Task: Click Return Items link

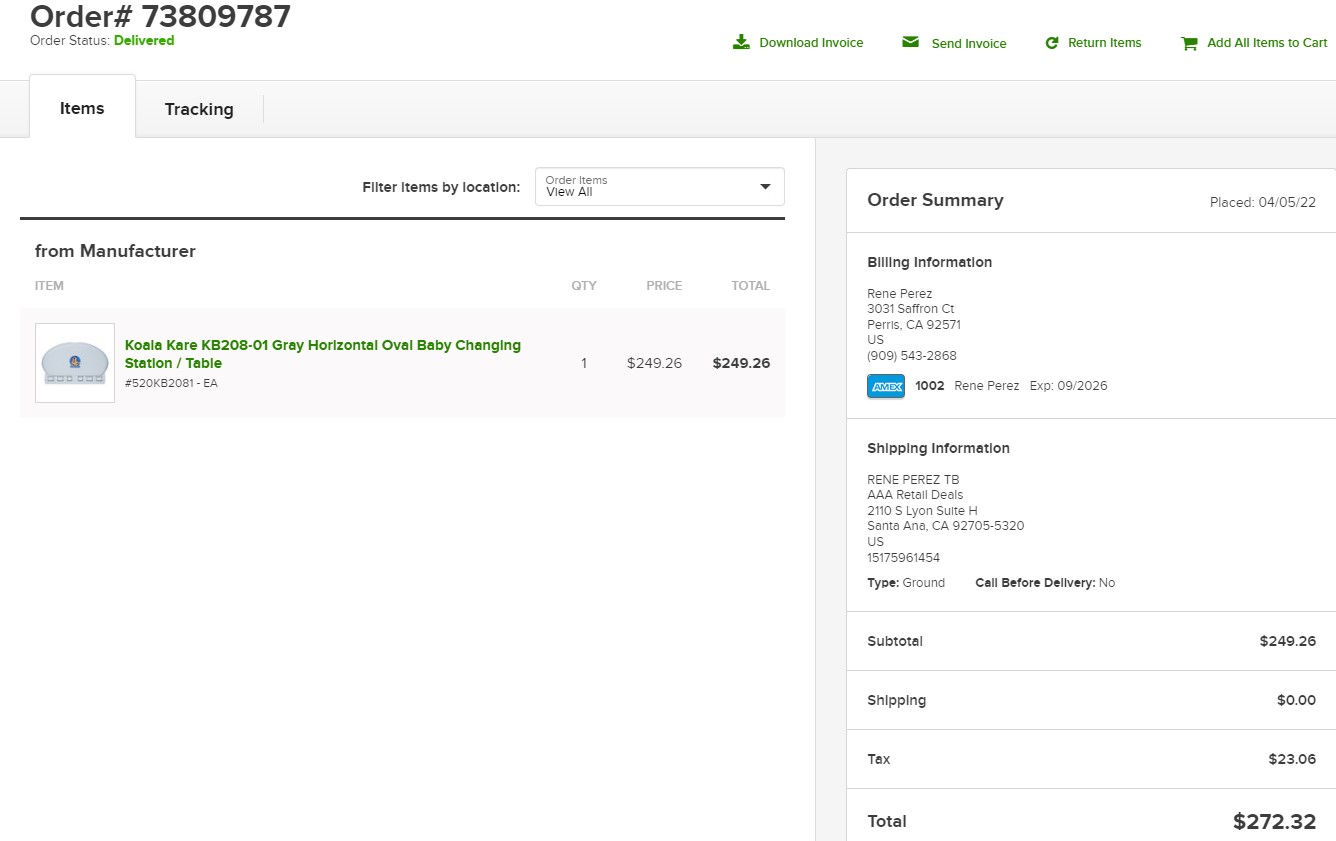Action: click(1104, 43)
